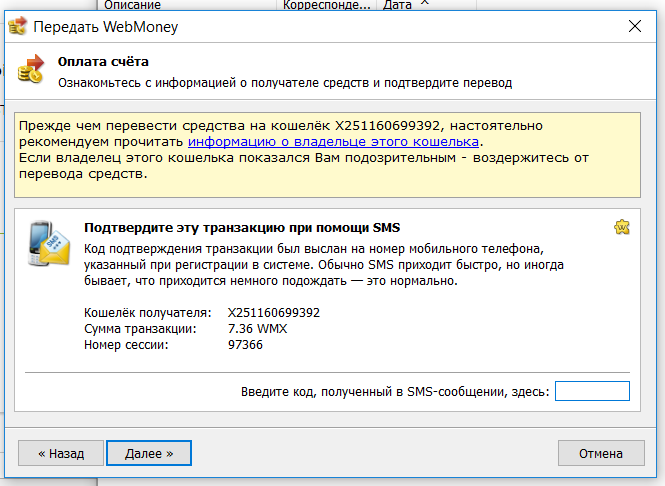Viewport: 665px width, 486px height.
Task: Click the recipient wallet number X251160699392
Action: (x=274, y=313)
